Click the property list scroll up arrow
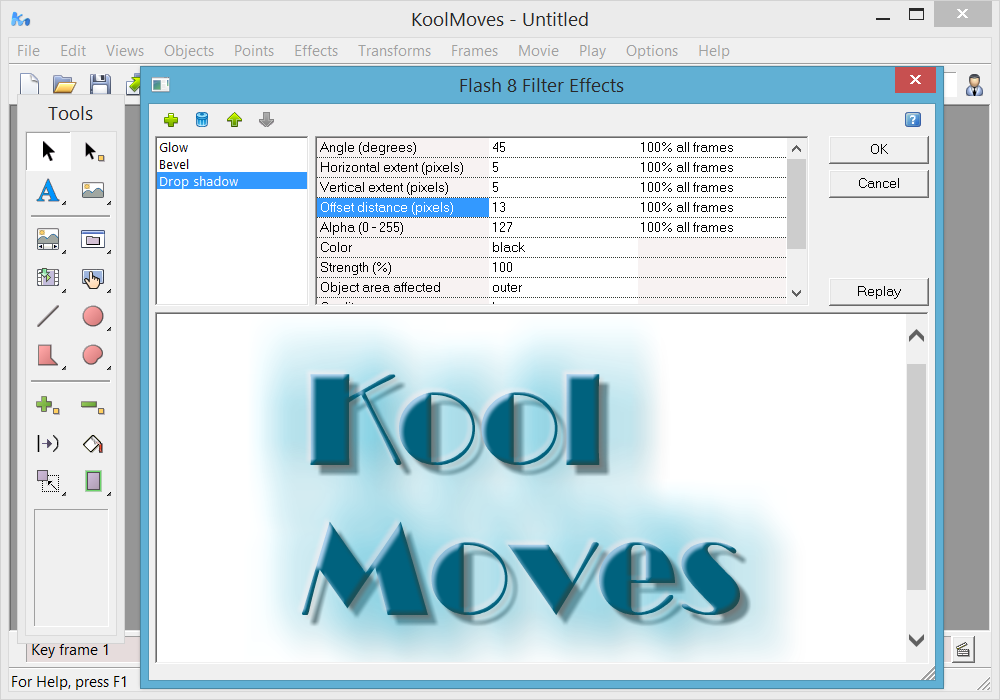Image resolution: width=1000 pixels, height=700 pixels. 796,149
